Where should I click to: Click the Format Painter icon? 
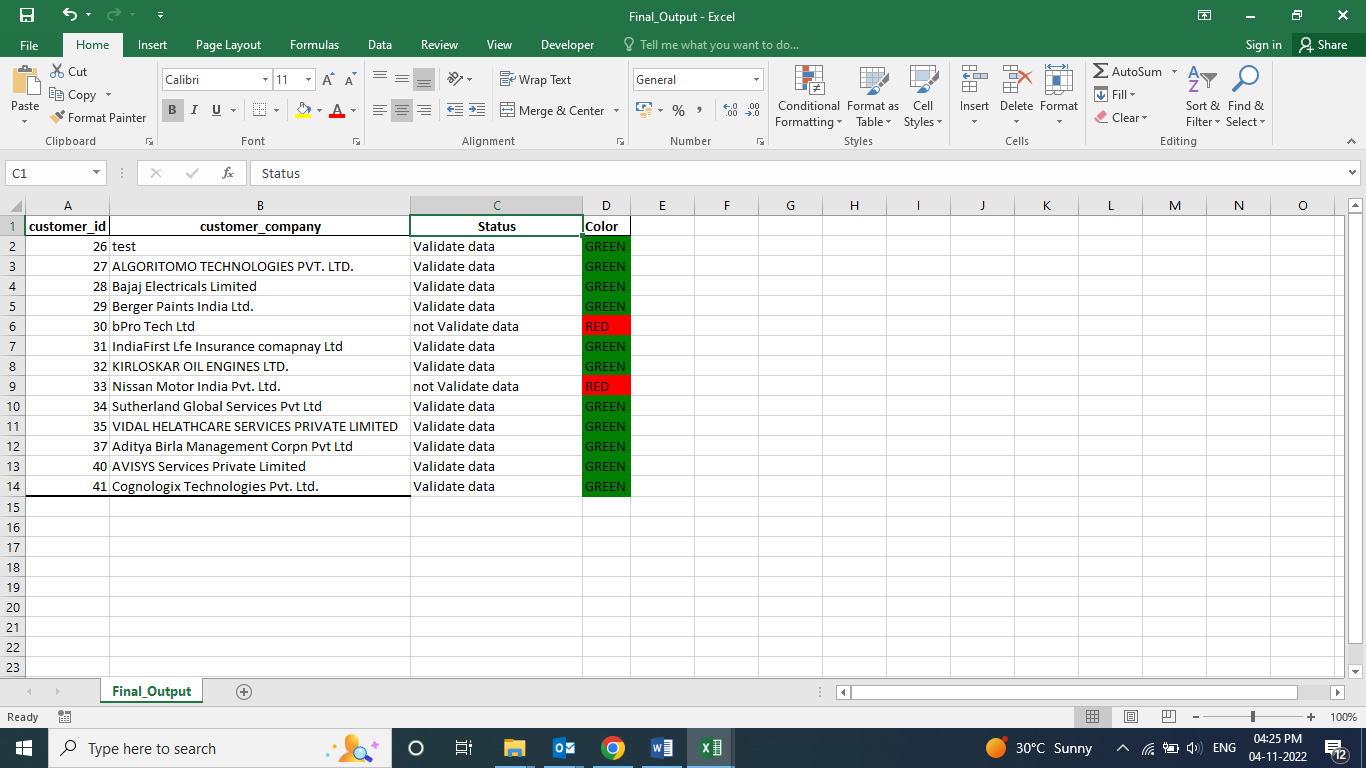pyautogui.click(x=58, y=118)
